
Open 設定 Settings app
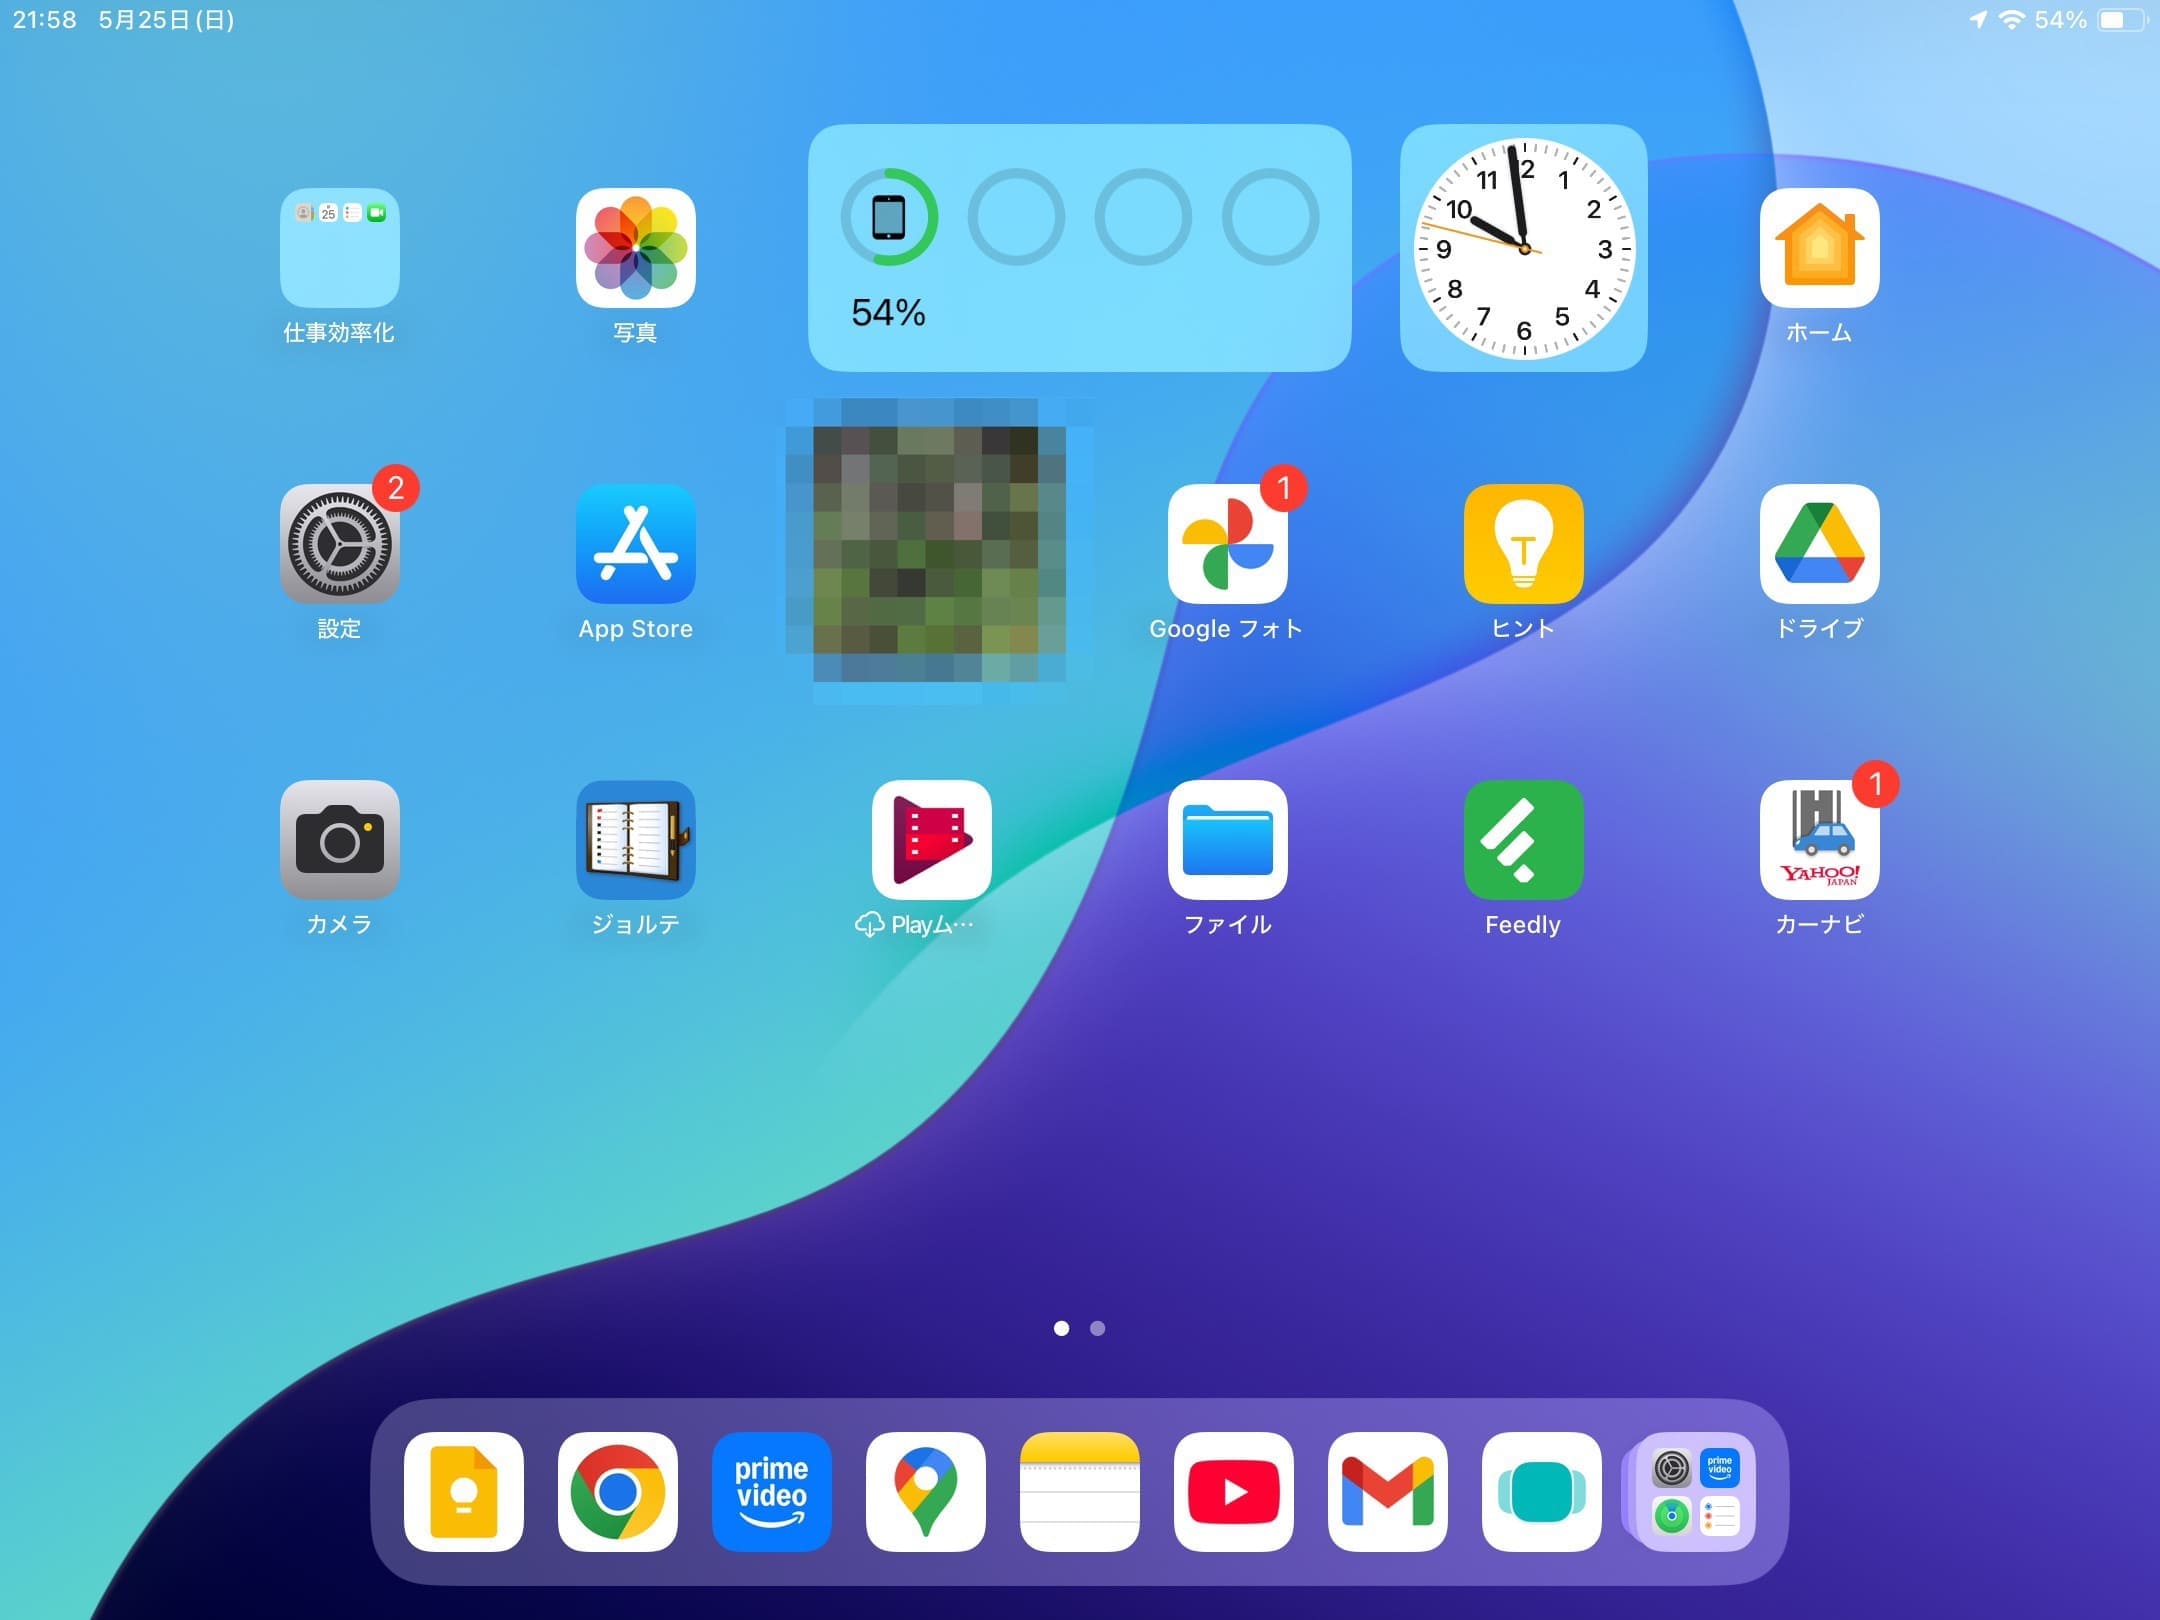(x=340, y=544)
